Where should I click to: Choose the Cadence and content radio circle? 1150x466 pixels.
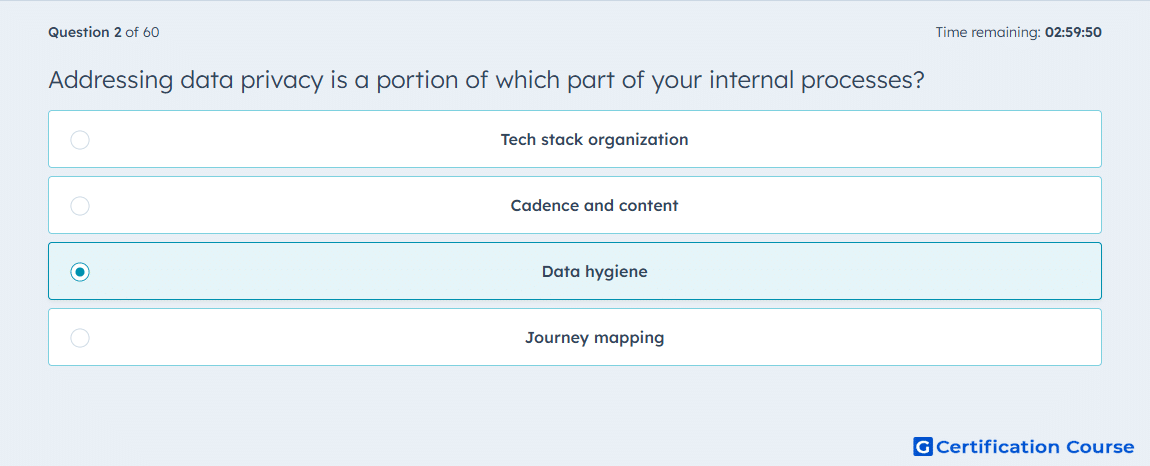80,205
